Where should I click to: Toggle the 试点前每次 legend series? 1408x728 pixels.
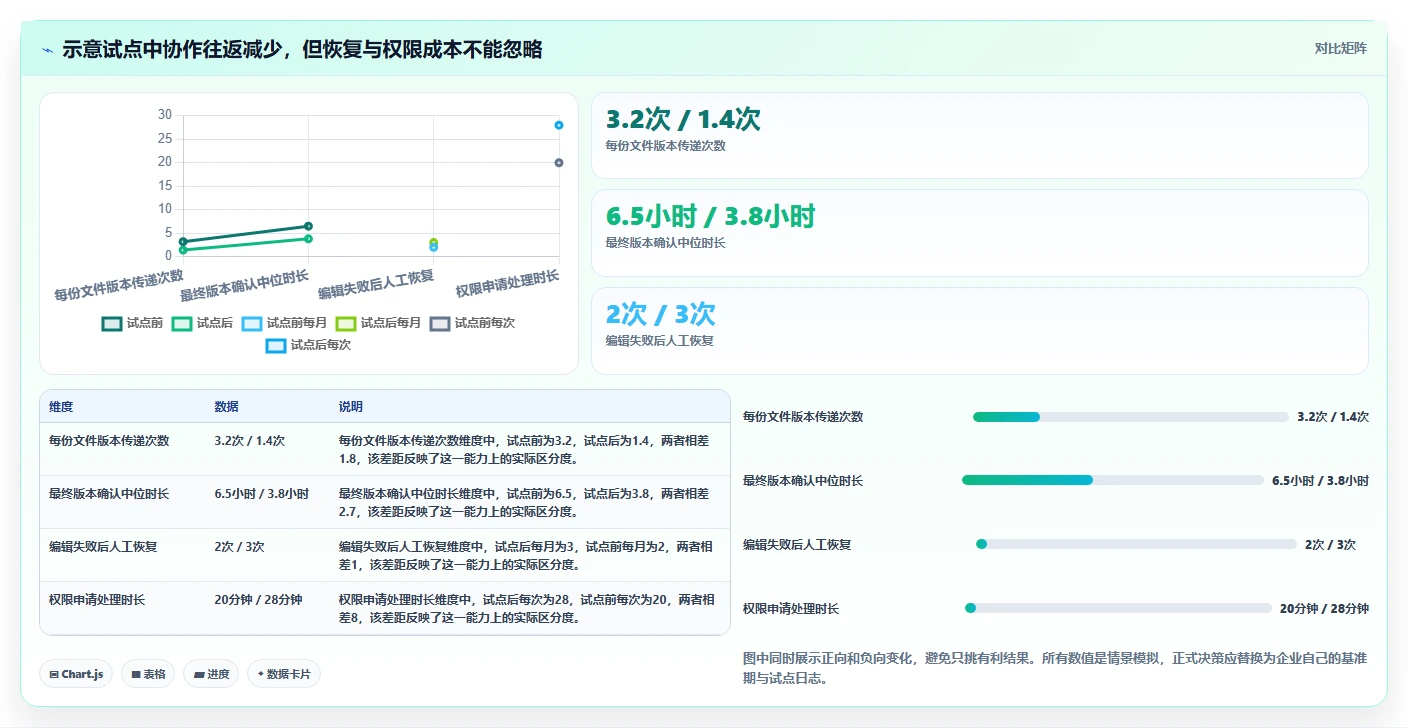pos(473,323)
